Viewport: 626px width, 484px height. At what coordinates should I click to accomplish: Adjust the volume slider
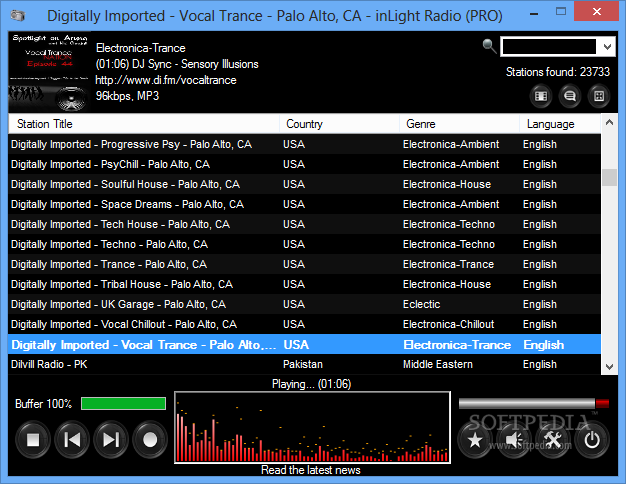tap(534, 403)
